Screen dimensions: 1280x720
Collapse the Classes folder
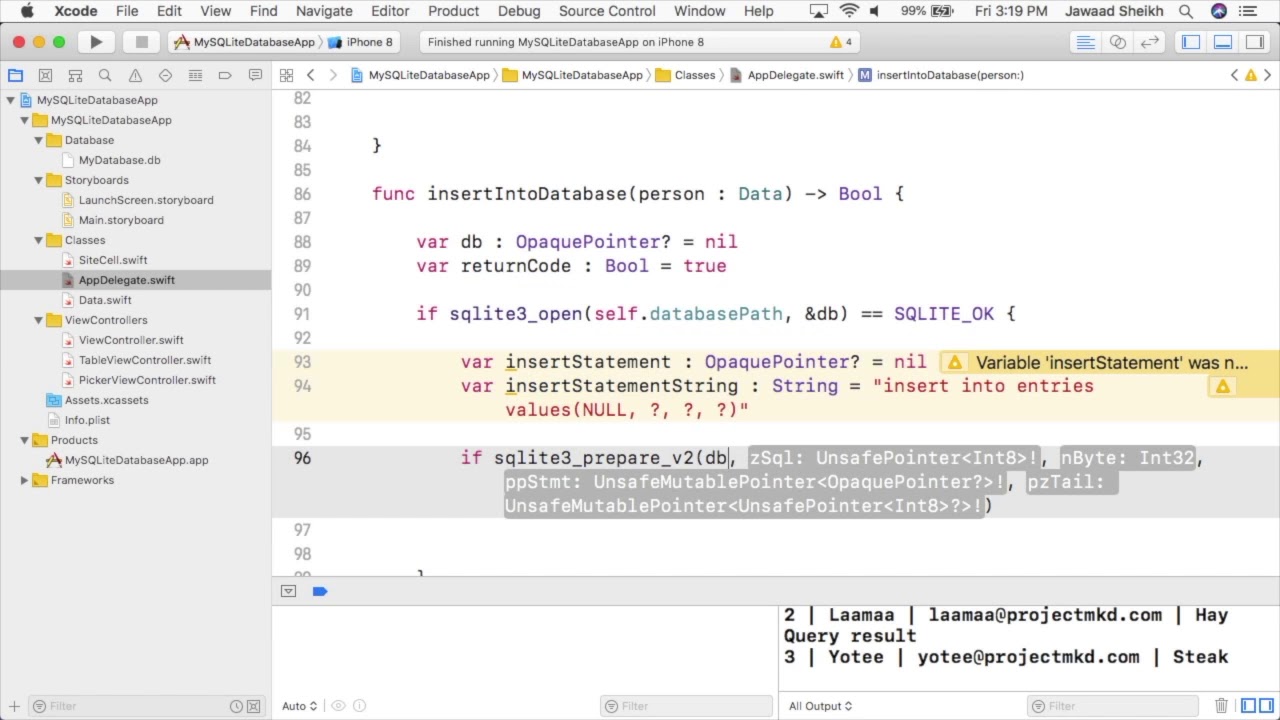pyautogui.click(x=38, y=240)
